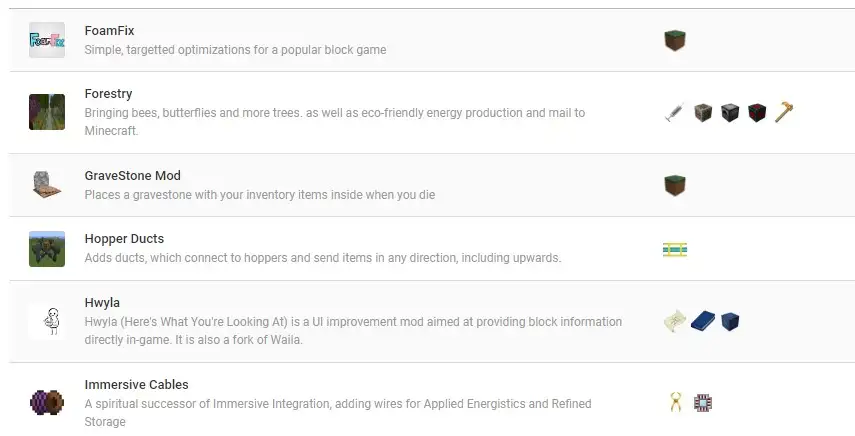Open the GraveStone Mod title link
This screenshot has height=436, width=855.
pos(133,175)
